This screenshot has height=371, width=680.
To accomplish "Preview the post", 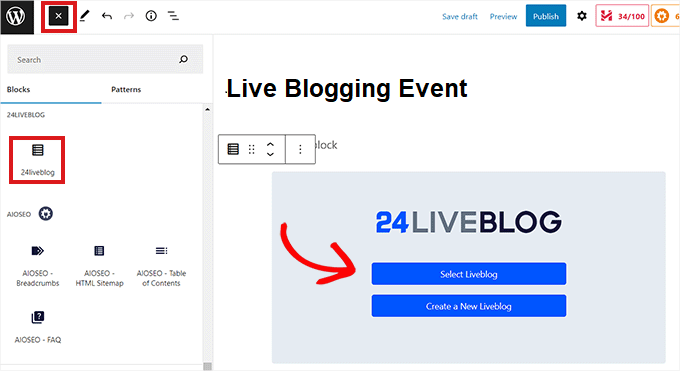I will point(503,16).
